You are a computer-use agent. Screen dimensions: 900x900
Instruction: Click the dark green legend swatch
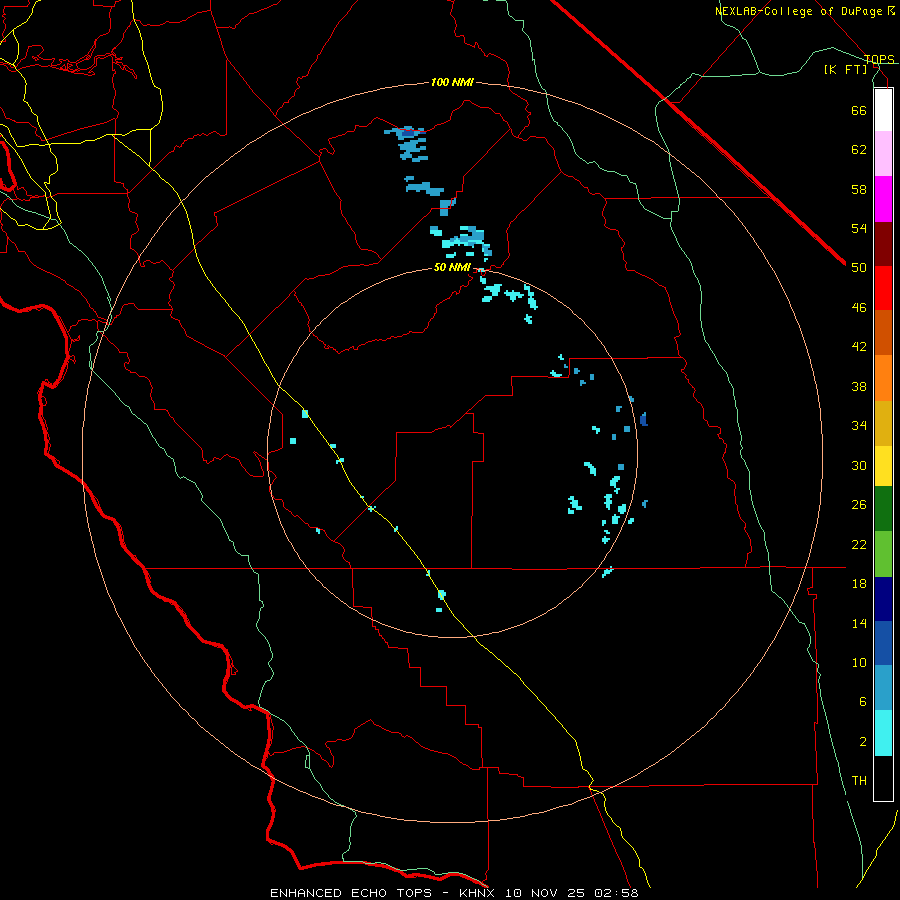click(x=883, y=509)
